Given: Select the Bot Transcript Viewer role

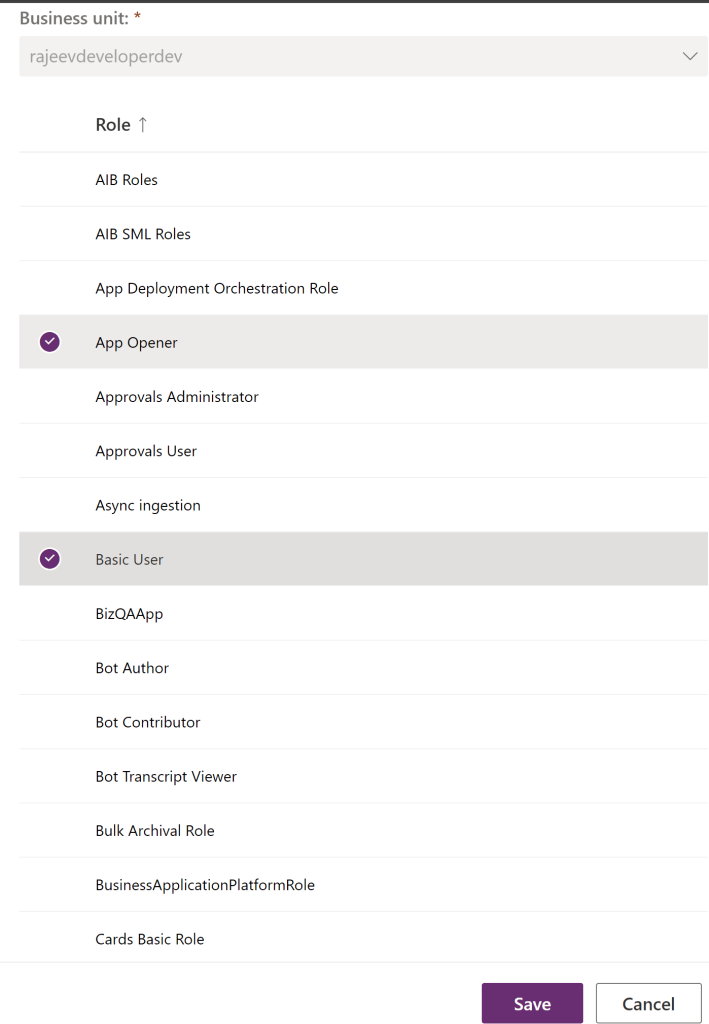Looking at the screenshot, I should click(166, 776).
